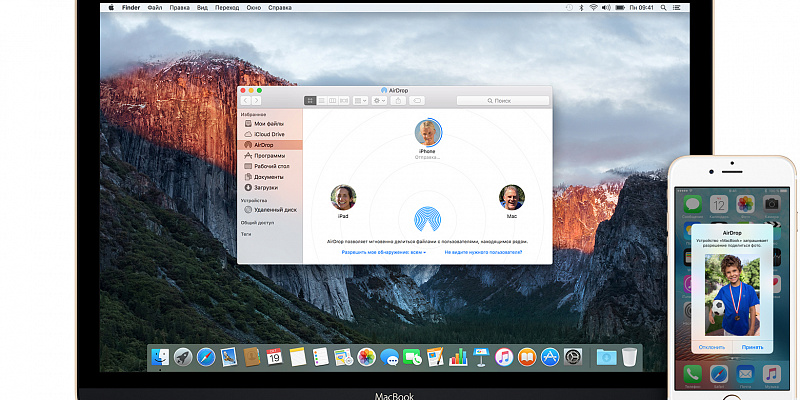Open the Trash in the Dock

click(629, 357)
